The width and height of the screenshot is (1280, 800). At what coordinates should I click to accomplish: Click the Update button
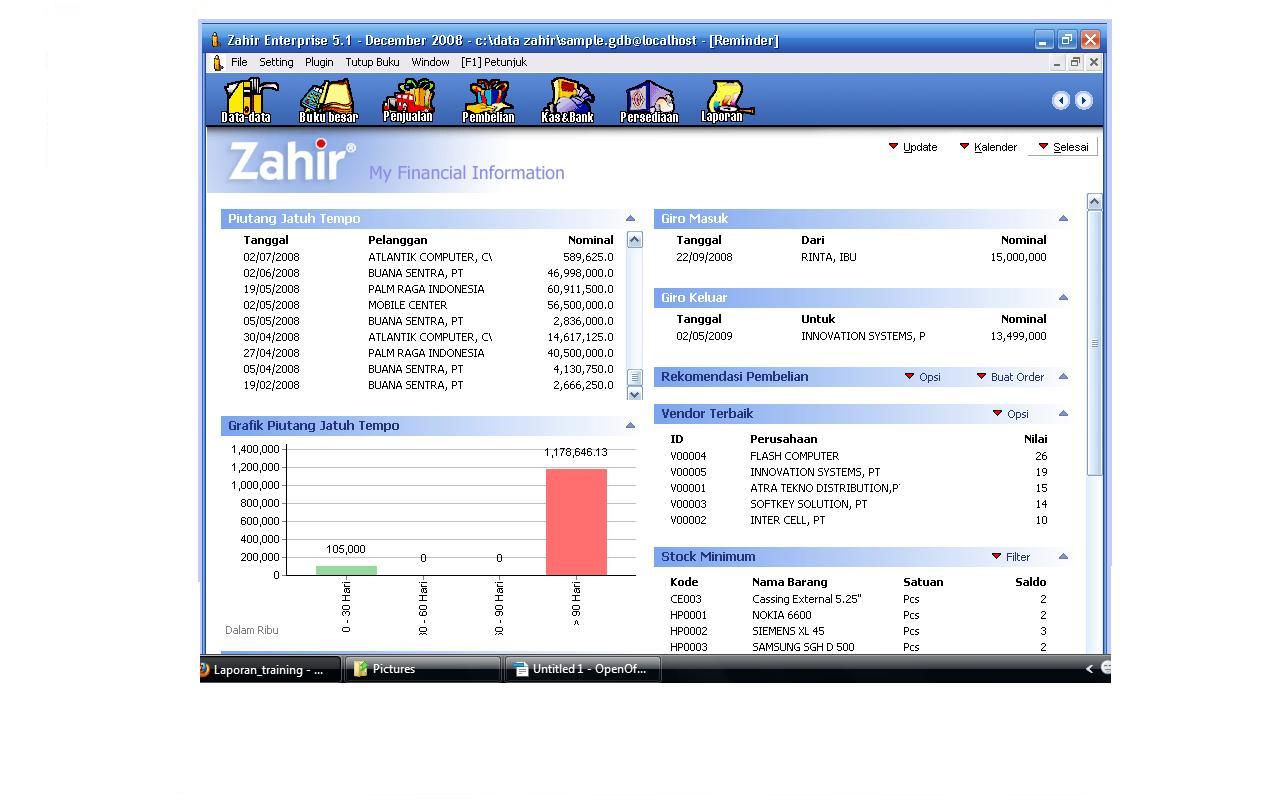[x=913, y=147]
